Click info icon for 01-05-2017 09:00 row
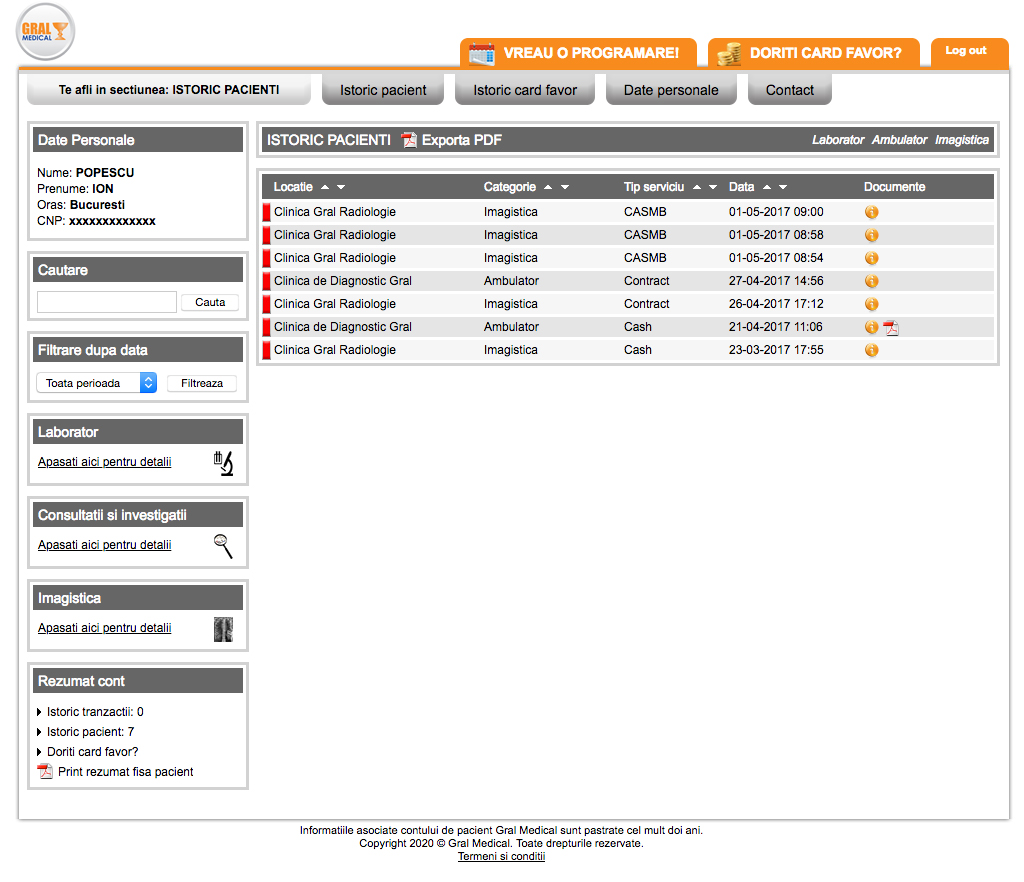The width and height of the screenshot is (1024, 882). pos(871,212)
